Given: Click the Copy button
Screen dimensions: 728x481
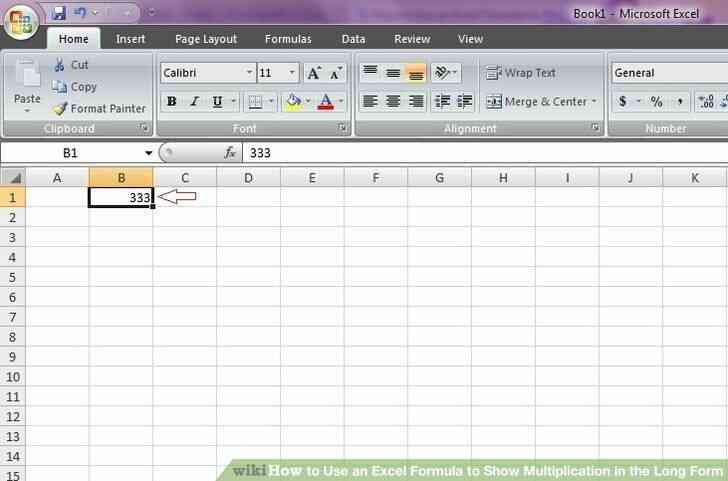Looking at the screenshot, I should pyautogui.click(x=74, y=86).
